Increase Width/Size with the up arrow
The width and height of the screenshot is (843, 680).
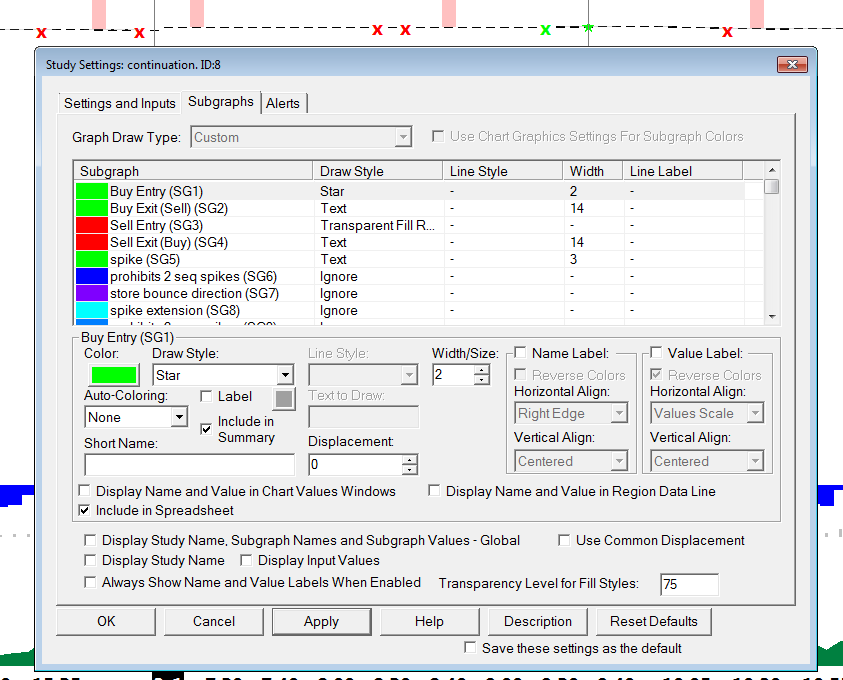coord(482,369)
